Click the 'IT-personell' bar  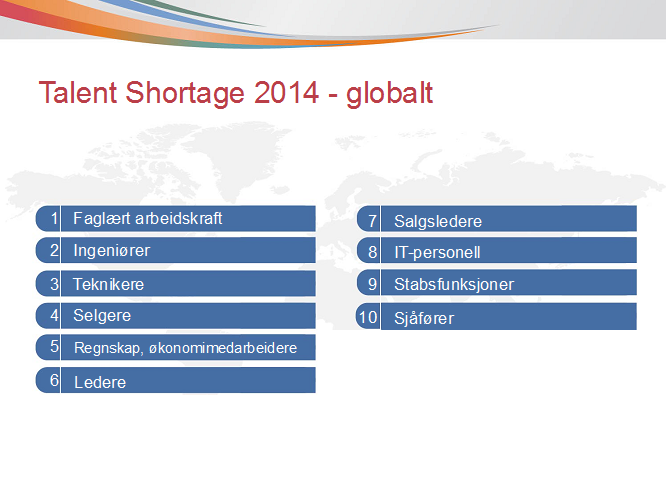coord(509,250)
